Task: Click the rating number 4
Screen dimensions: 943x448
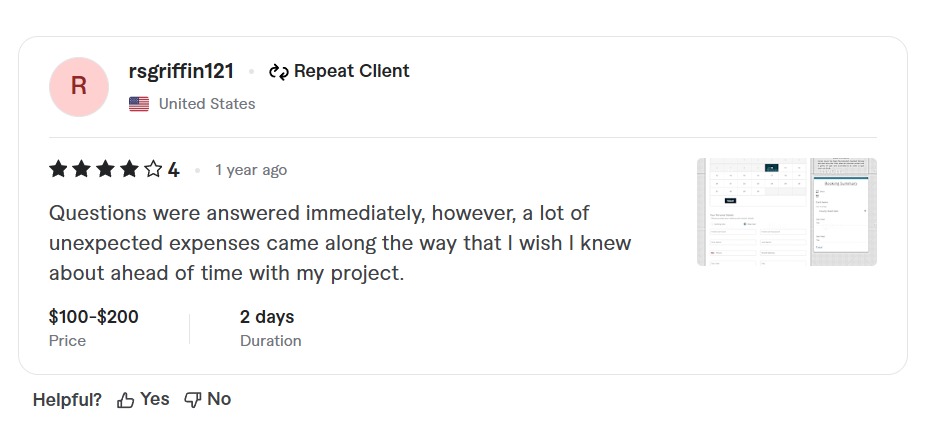Action: pos(173,170)
